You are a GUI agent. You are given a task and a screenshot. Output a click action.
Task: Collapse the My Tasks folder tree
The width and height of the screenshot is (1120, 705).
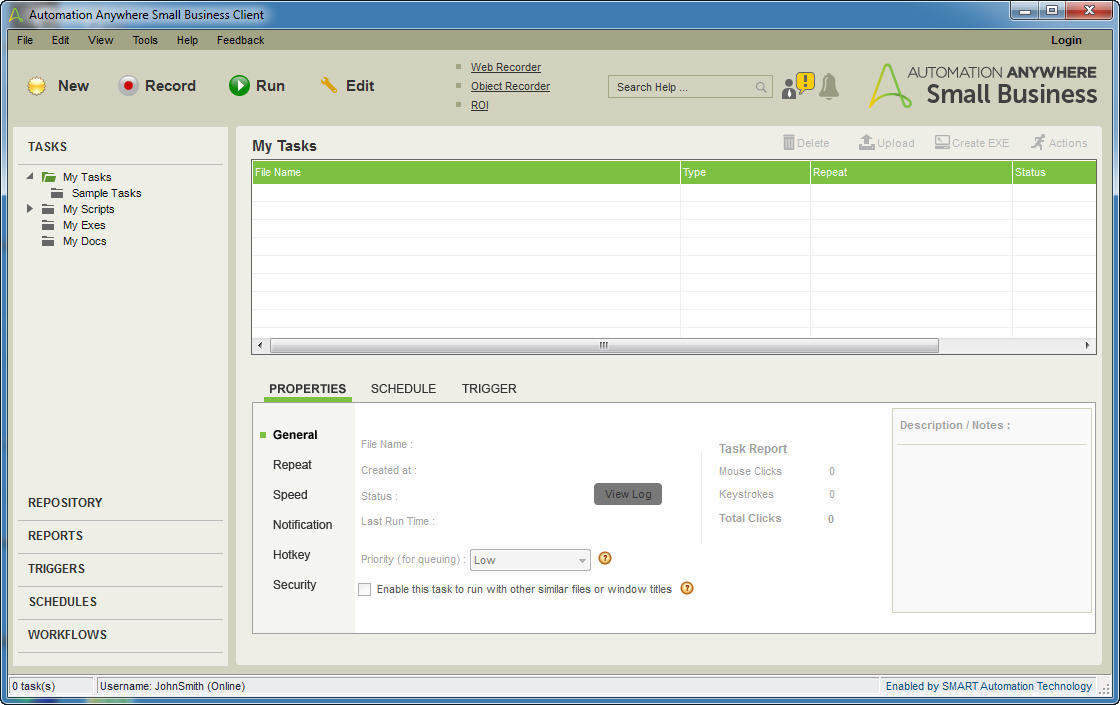pyautogui.click(x=31, y=176)
